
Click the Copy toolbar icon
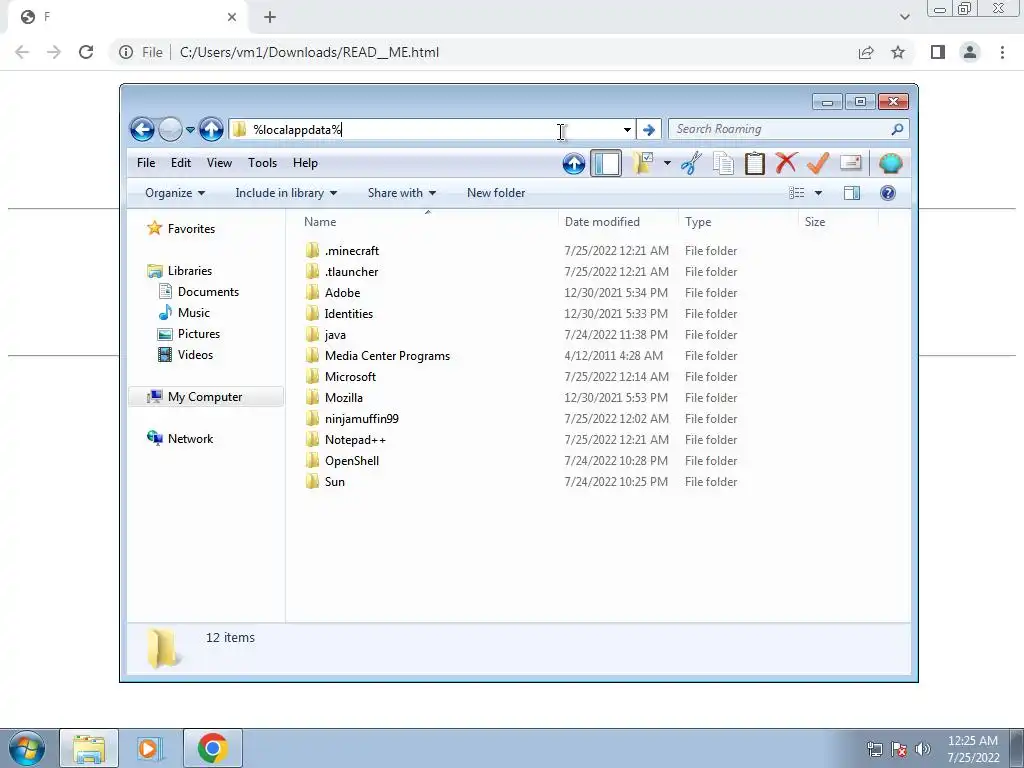723,163
